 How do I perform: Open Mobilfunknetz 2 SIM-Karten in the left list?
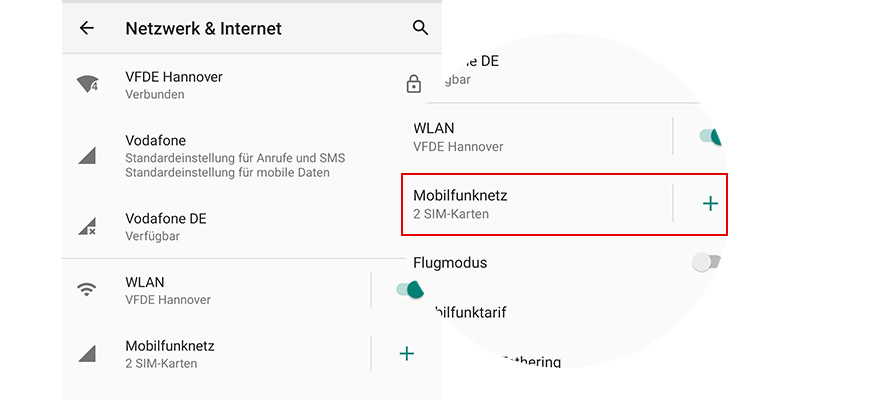(170, 353)
